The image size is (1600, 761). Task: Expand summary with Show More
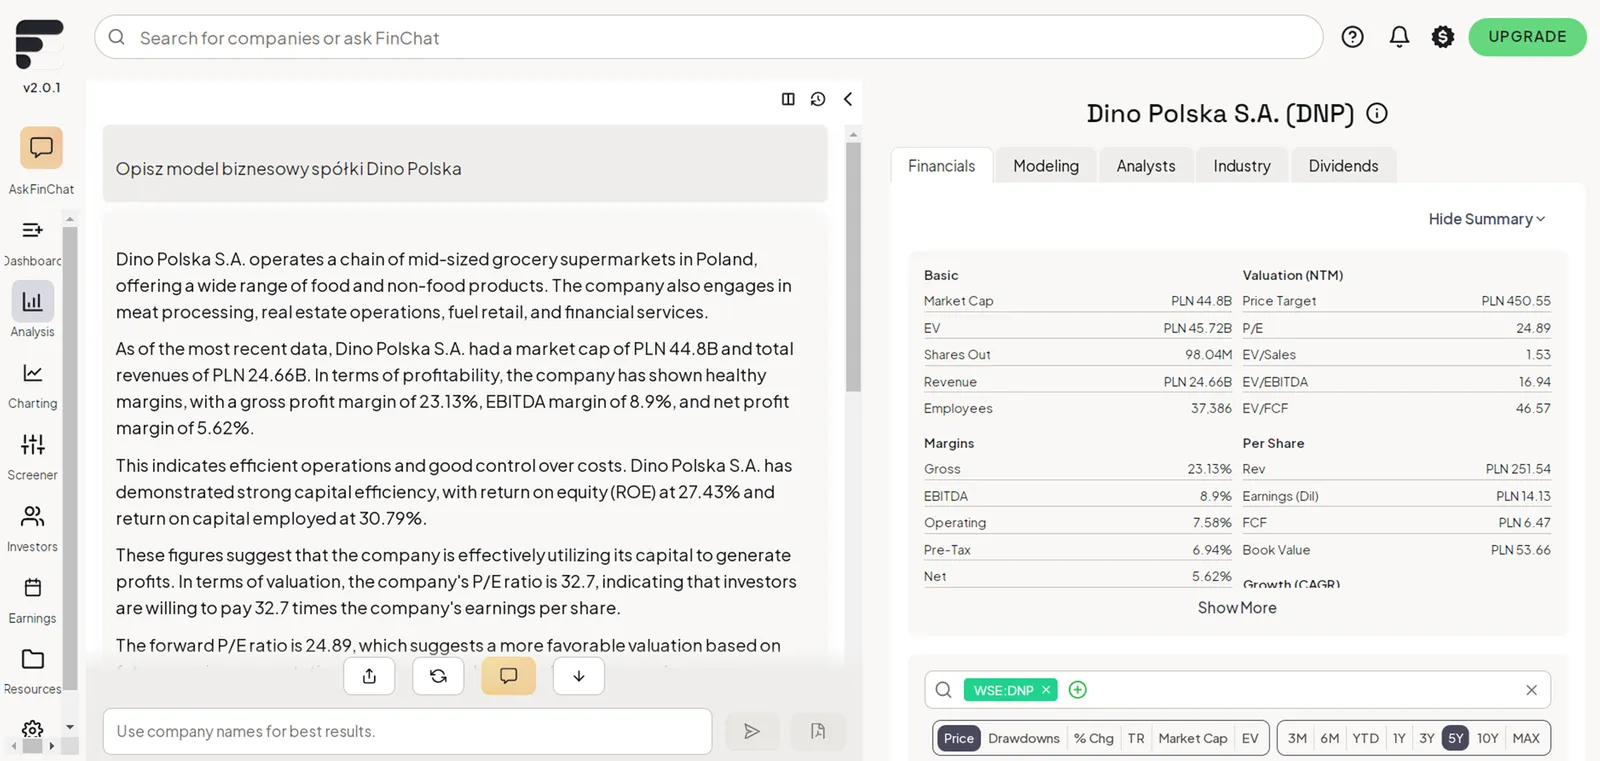(1237, 608)
